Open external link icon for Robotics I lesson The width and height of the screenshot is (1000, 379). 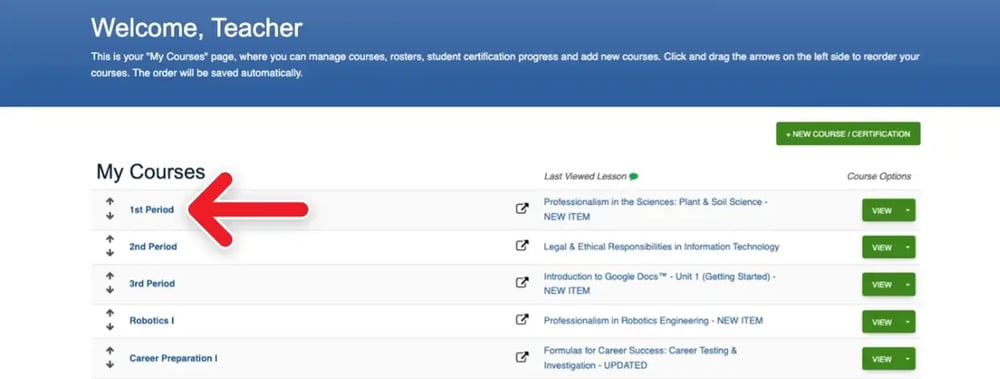click(x=522, y=320)
